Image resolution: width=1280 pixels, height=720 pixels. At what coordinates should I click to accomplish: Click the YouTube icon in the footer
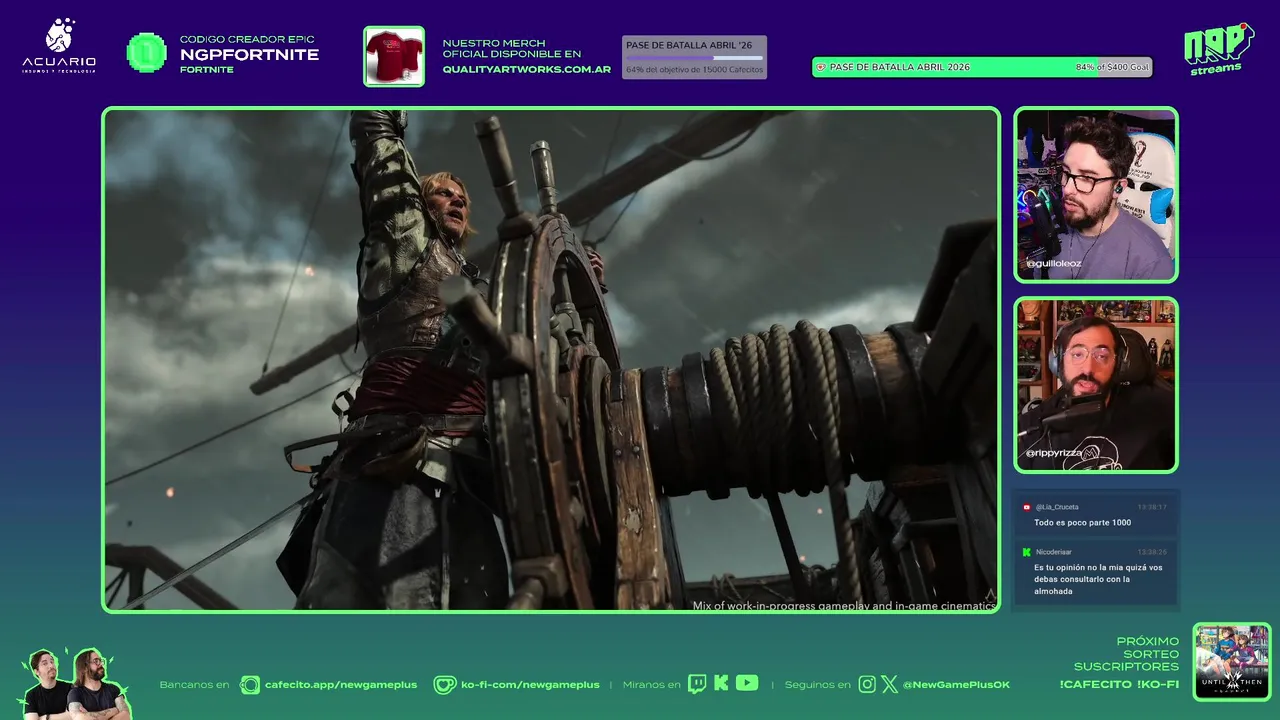coord(747,683)
